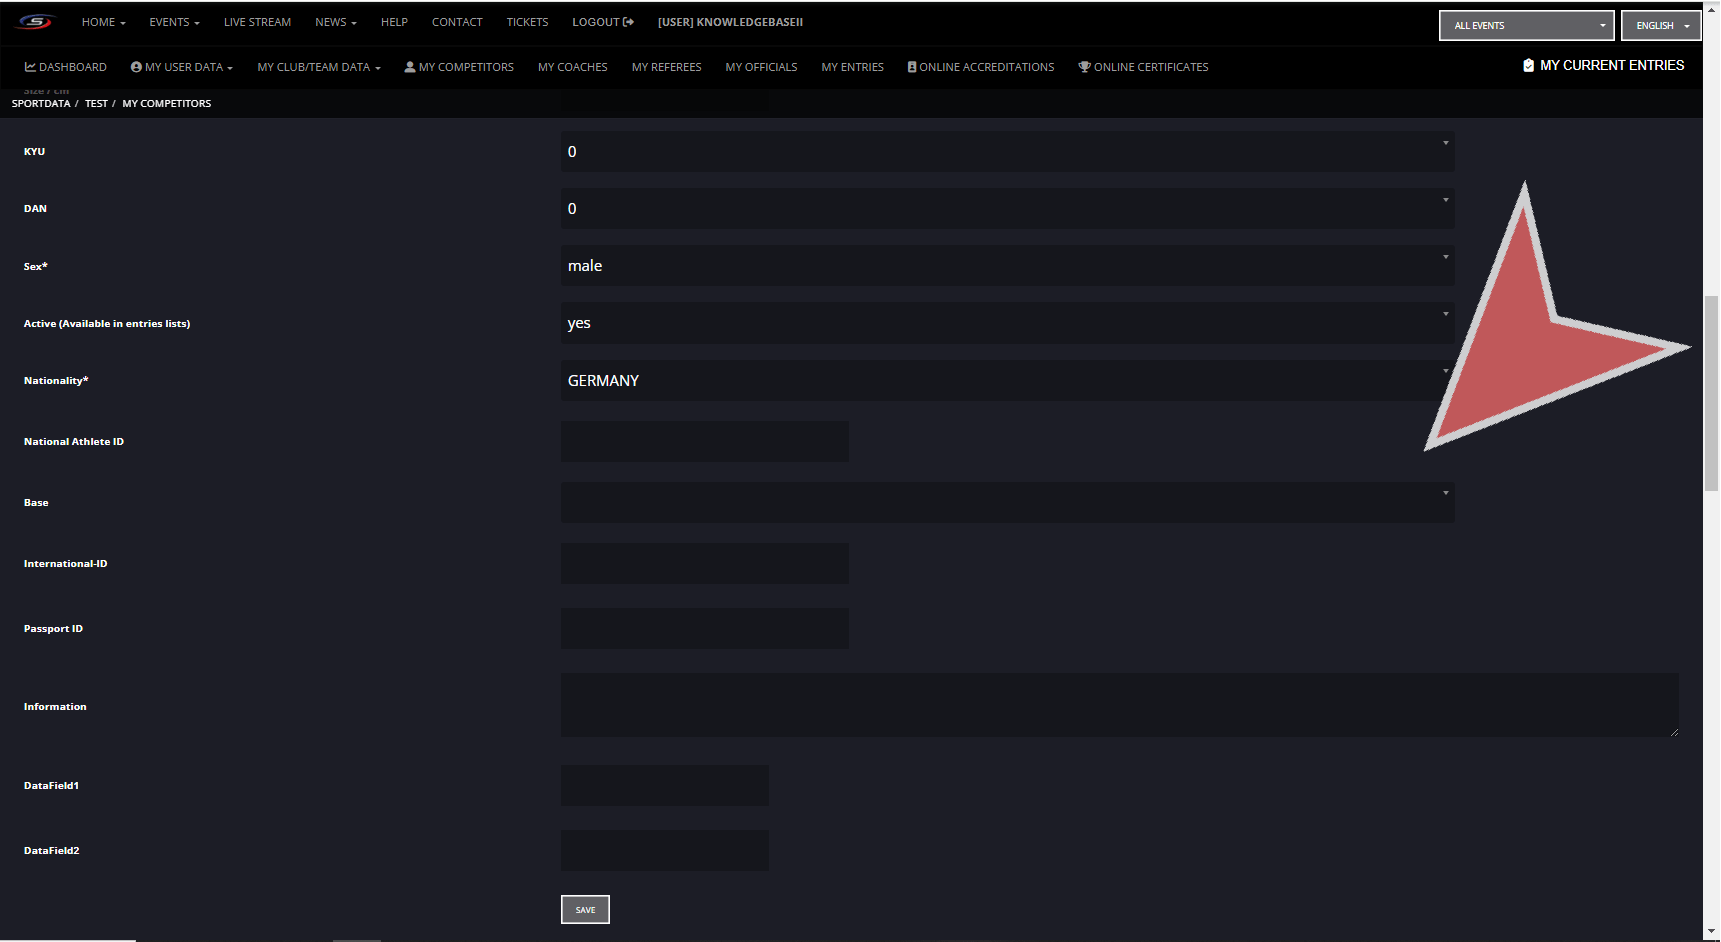The height and width of the screenshot is (942, 1721).
Task: Open My Competitors person icon link
Action: tap(459, 67)
